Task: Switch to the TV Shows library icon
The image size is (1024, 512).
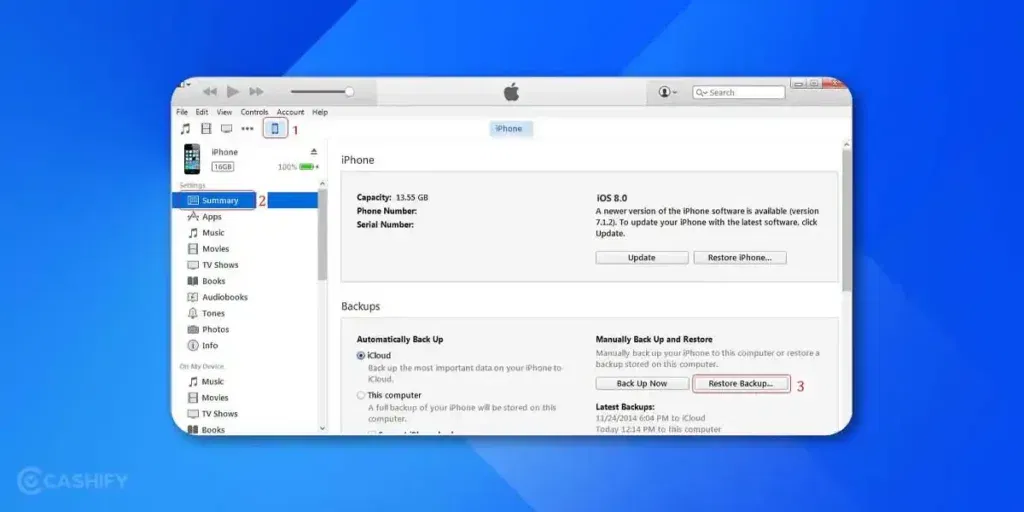Action: [227, 129]
